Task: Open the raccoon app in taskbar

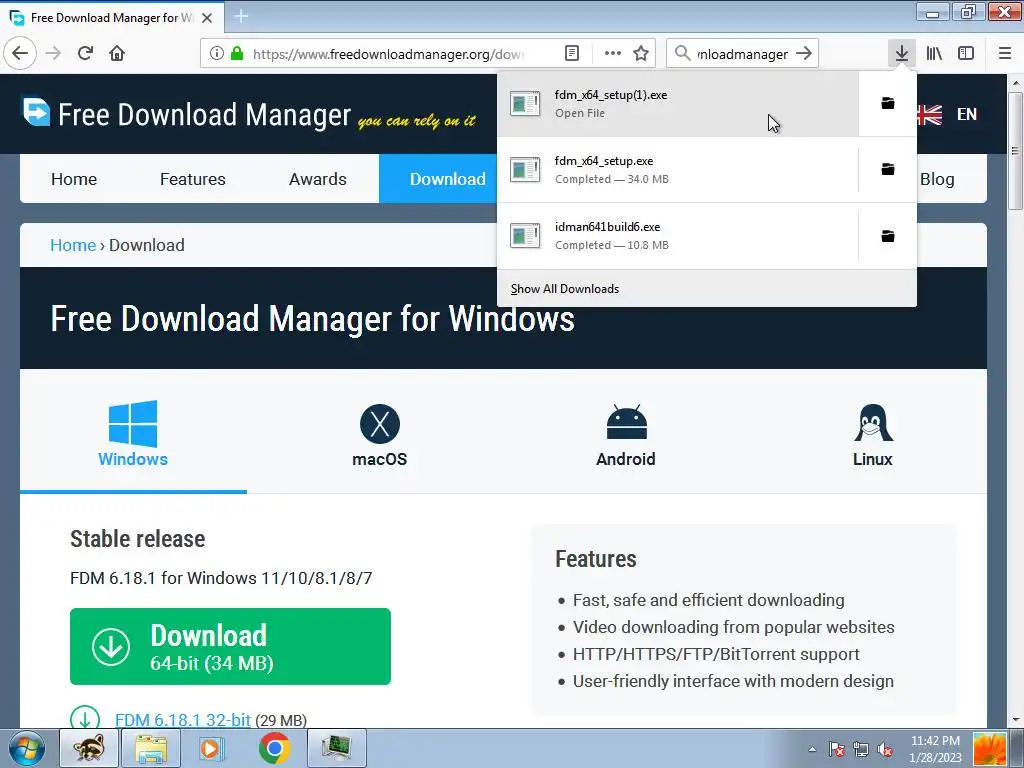Action: coord(89,748)
